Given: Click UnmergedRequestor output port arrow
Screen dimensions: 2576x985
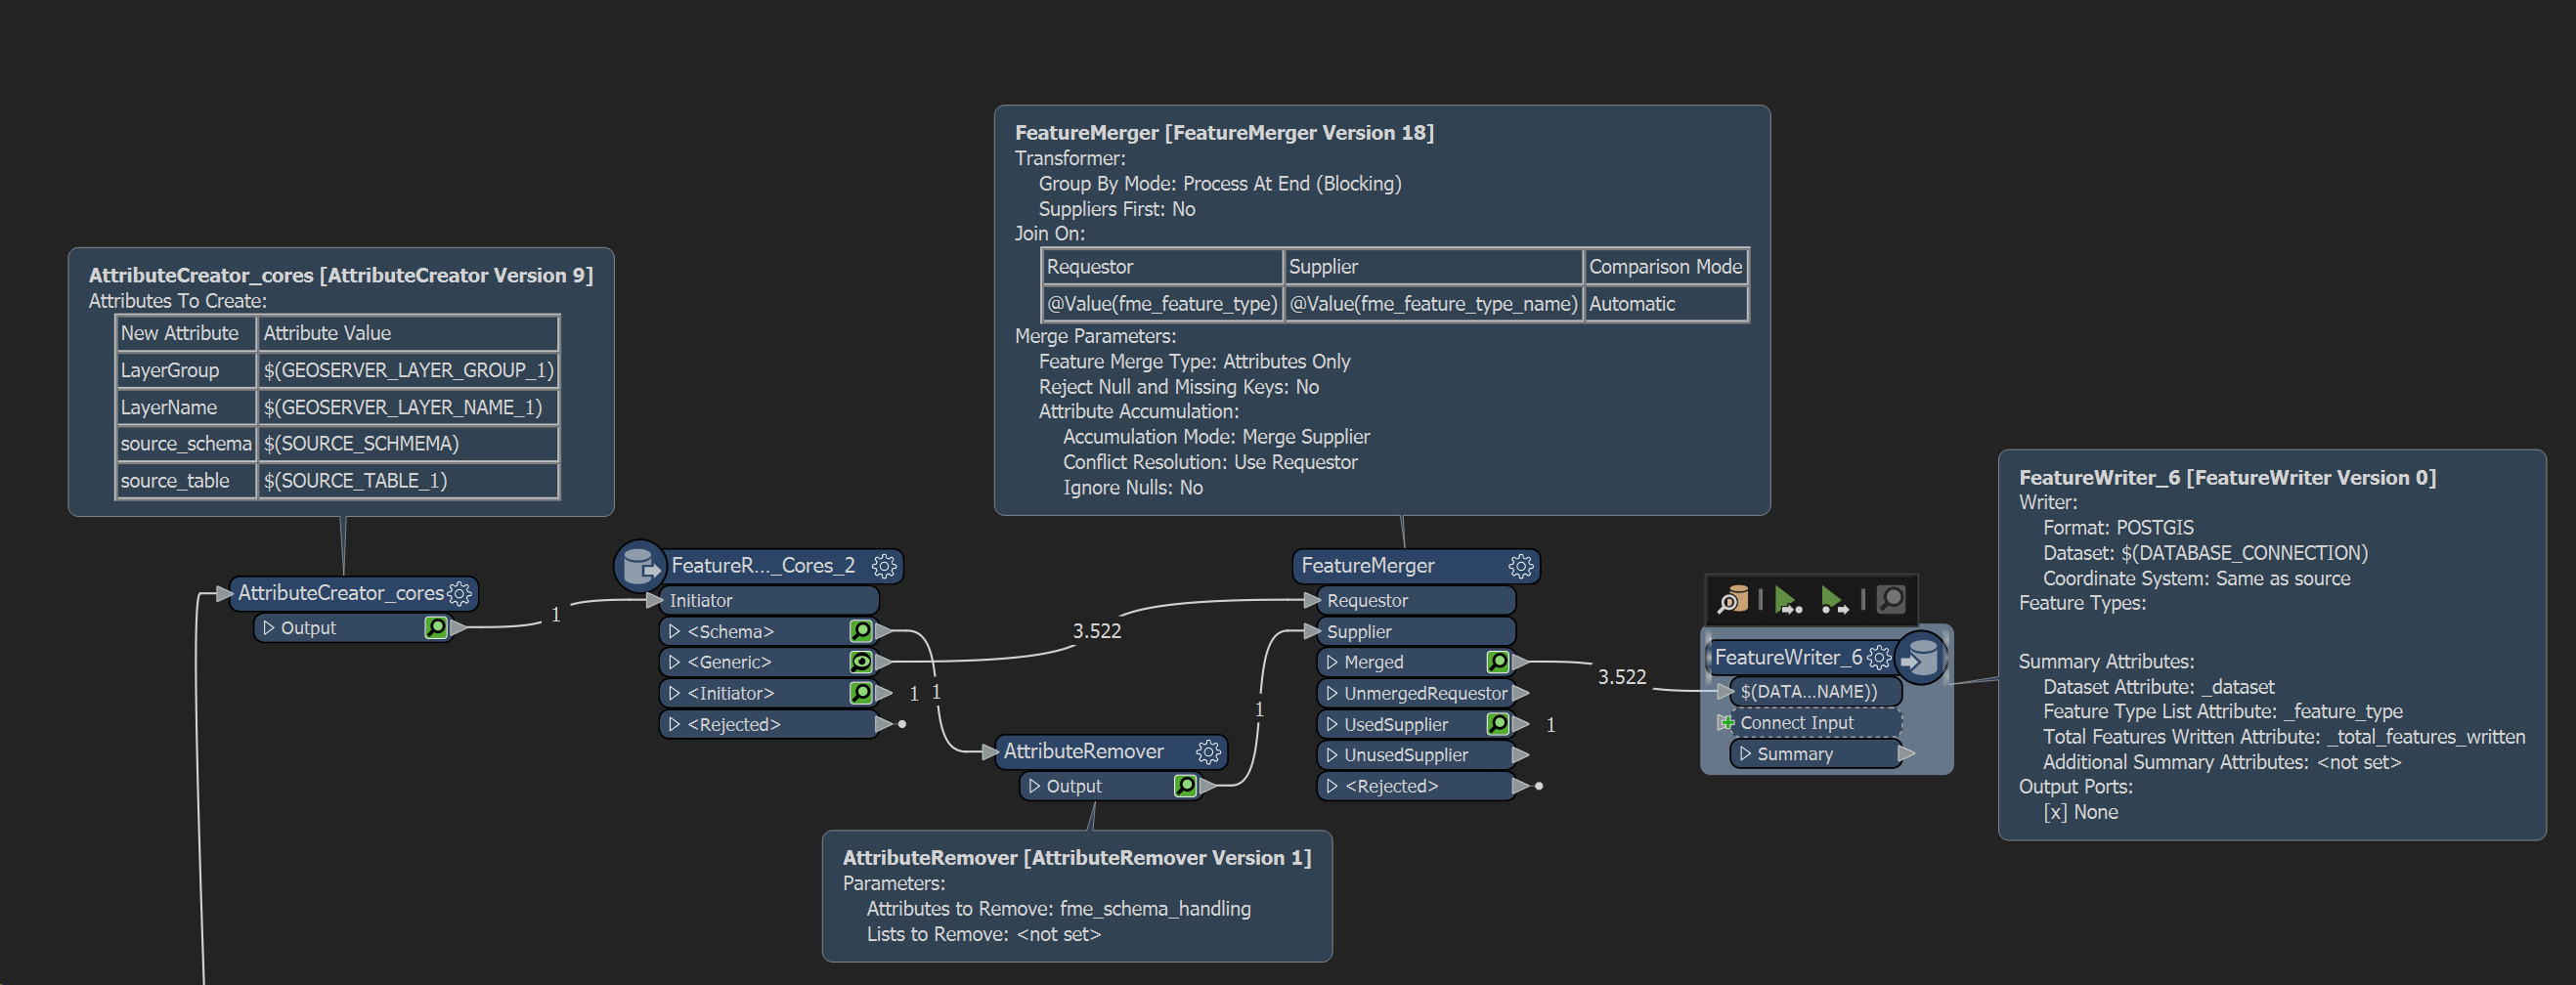Looking at the screenshot, I should pos(1521,694).
